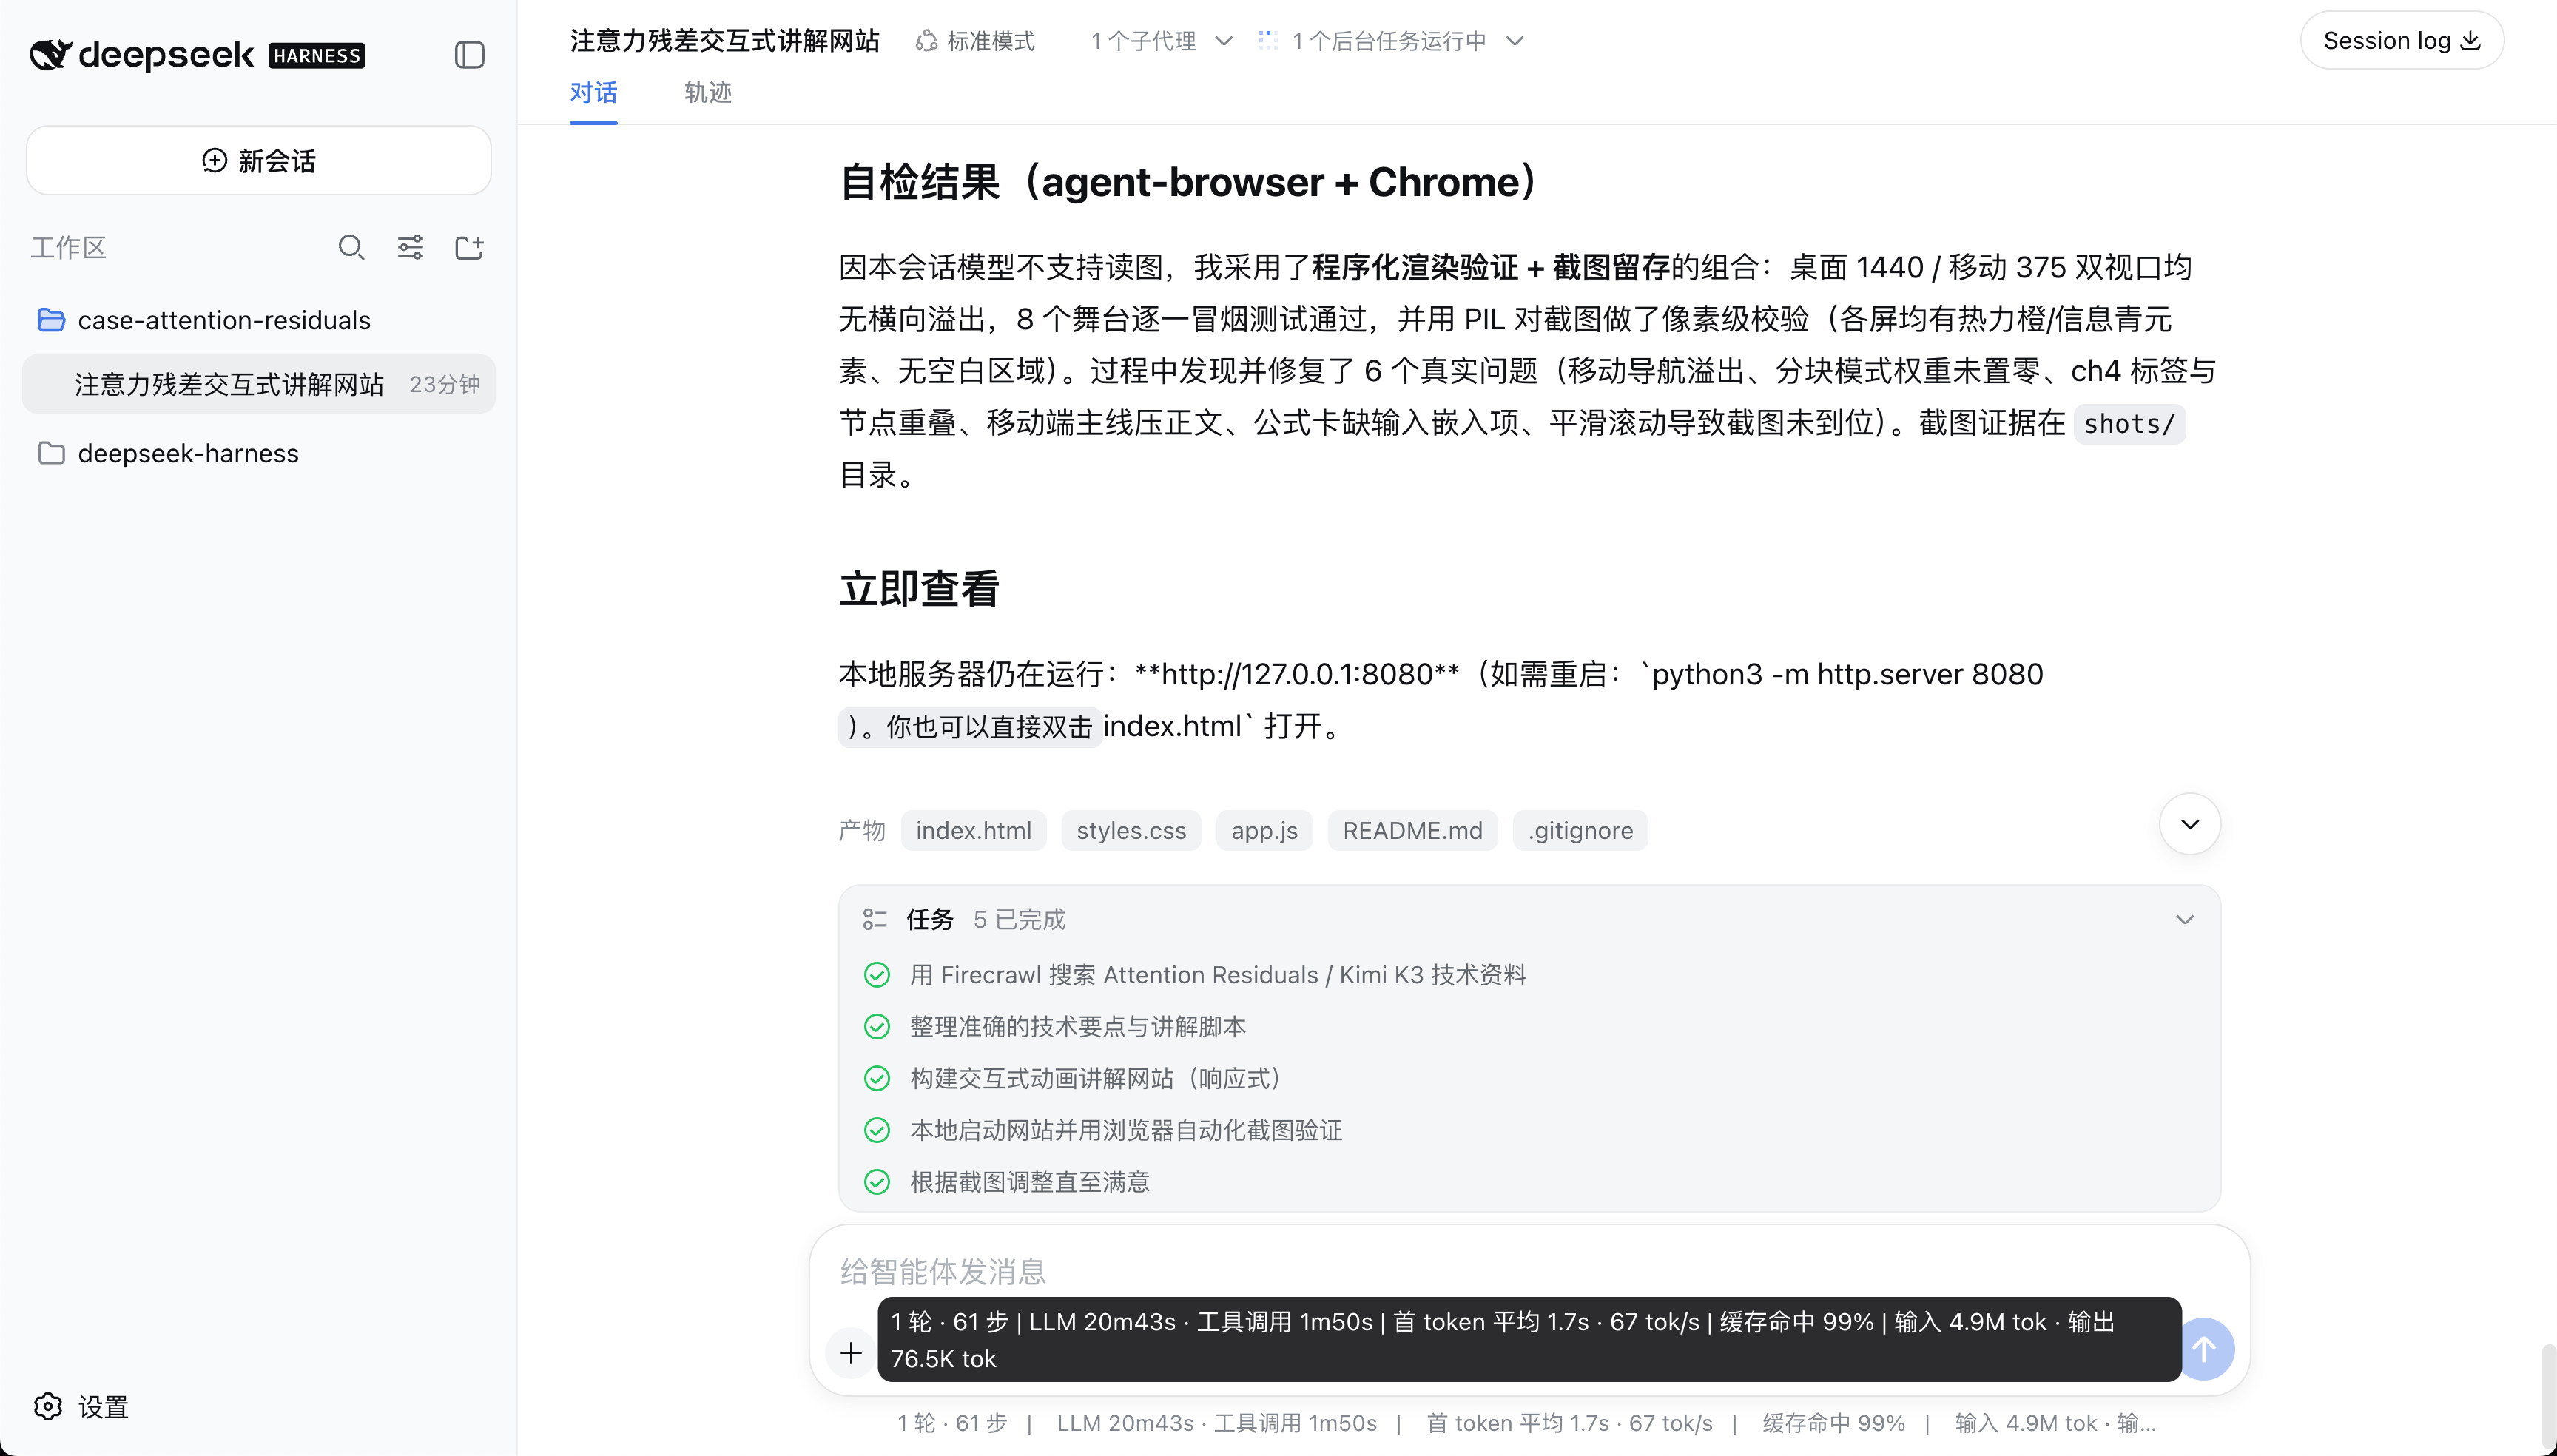This screenshot has width=2557, height=1456.
Task: Click the 整理准确的技术要点 task checkmark
Action: point(877,1027)
